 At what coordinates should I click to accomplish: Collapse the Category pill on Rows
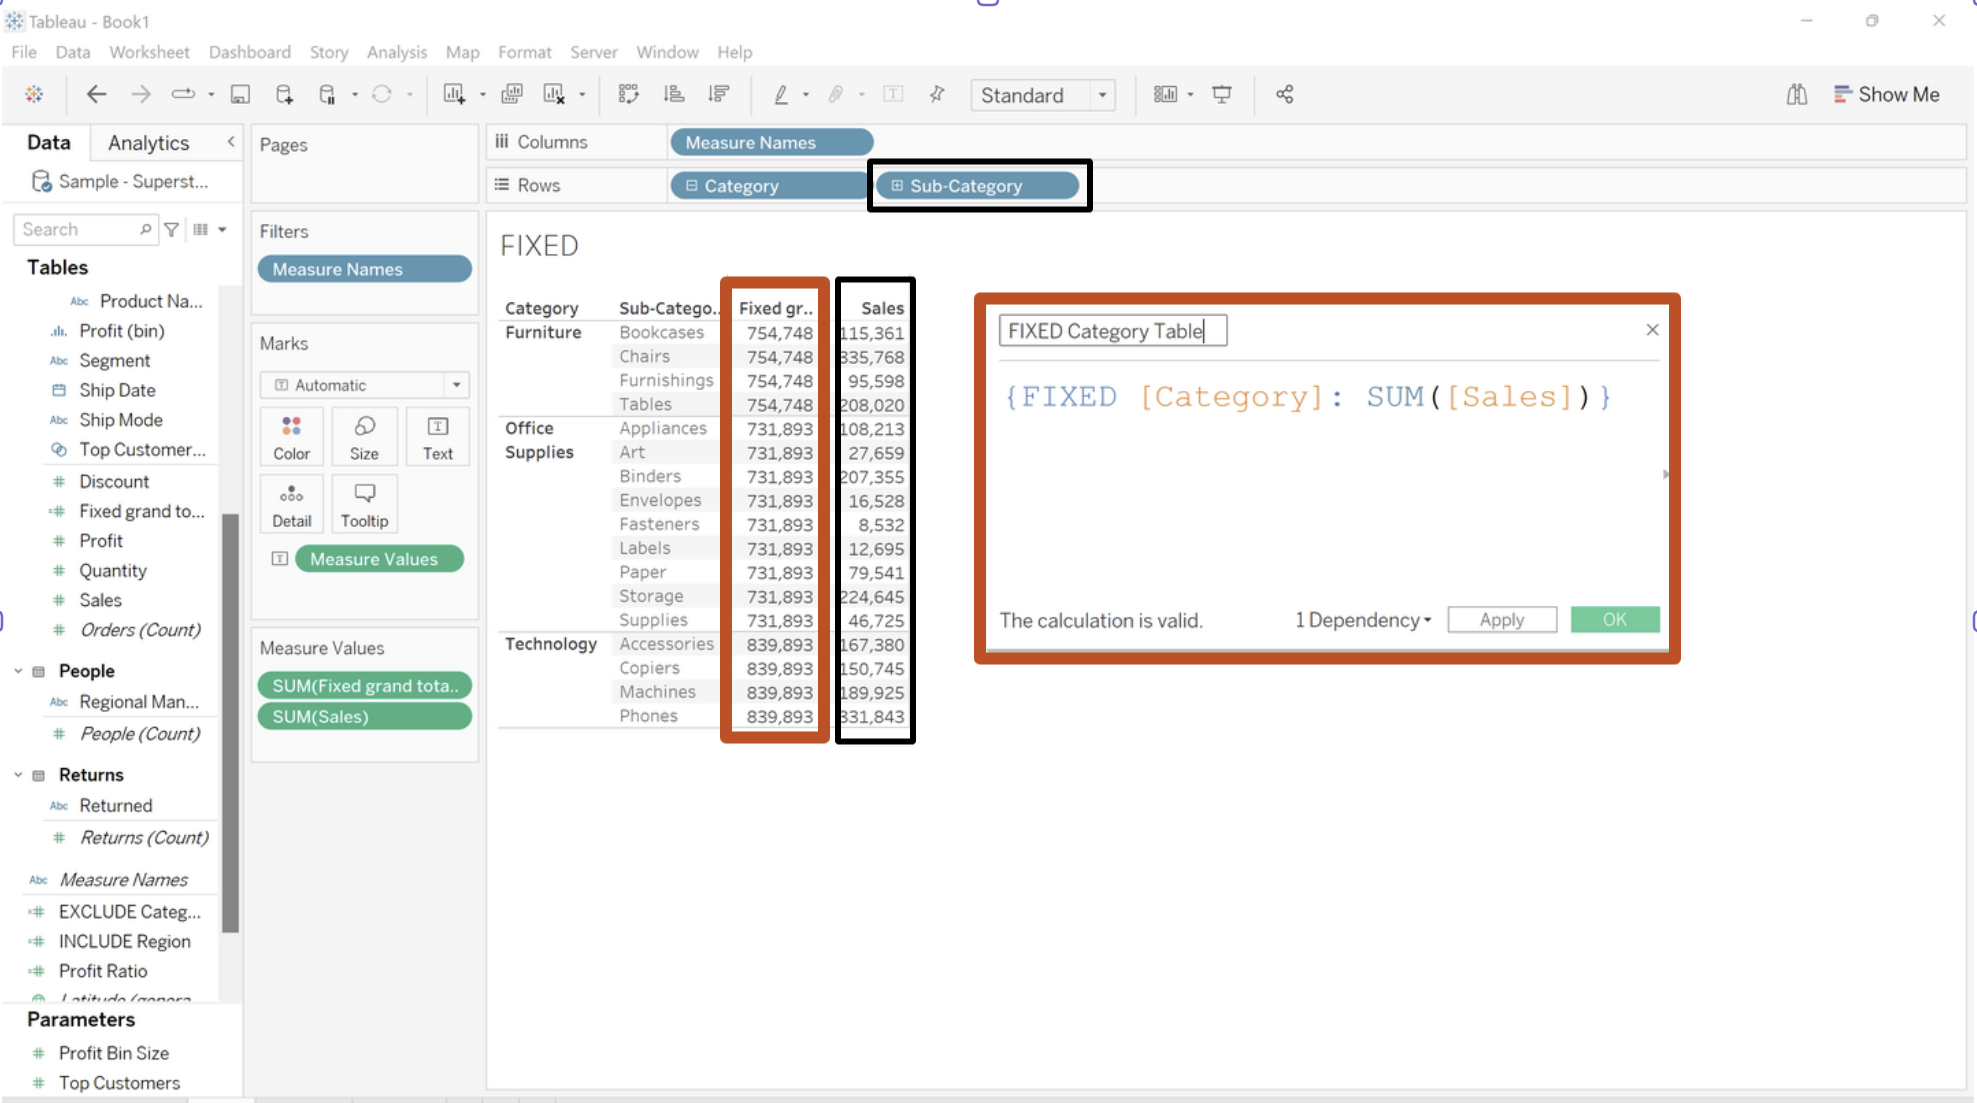pos(692,186)
